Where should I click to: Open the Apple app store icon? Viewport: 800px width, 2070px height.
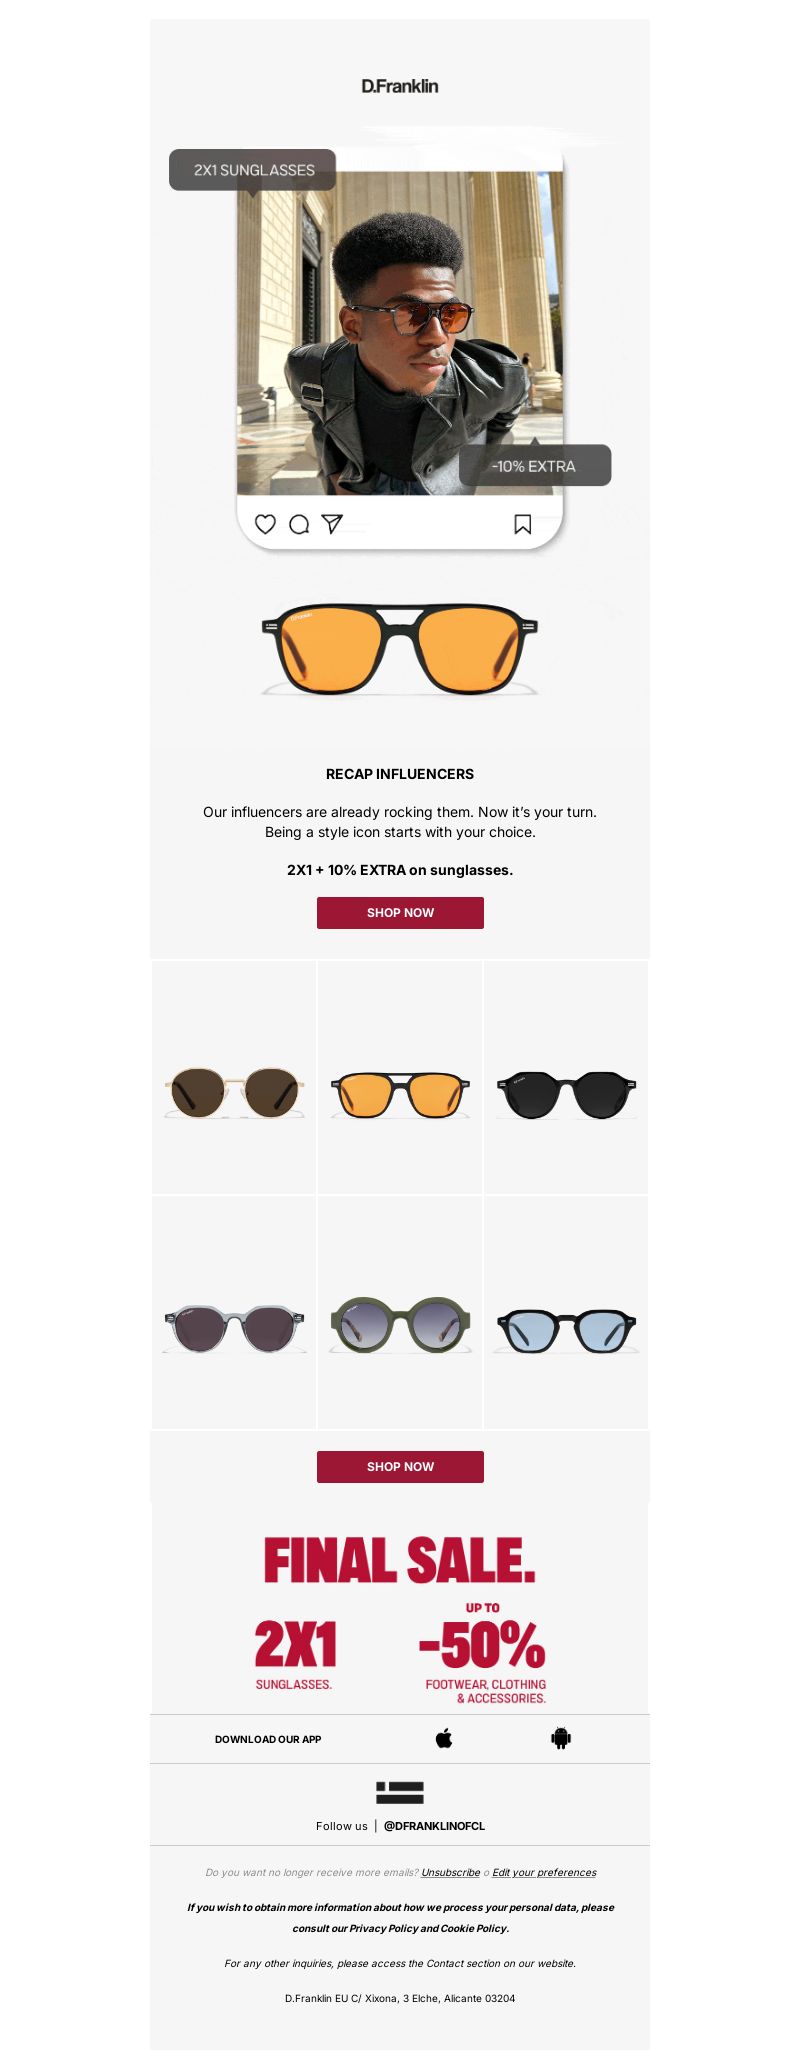[444, 1738]
